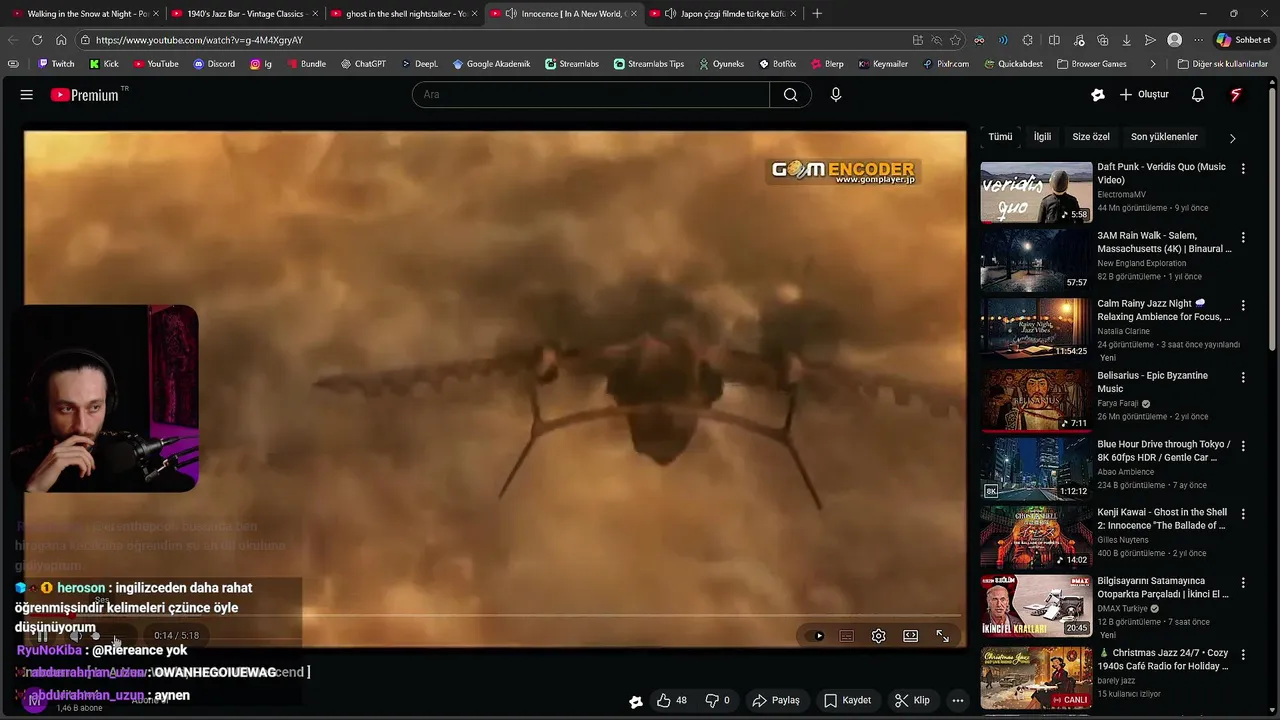
Task: Open browser extensions puzzle icon
Action: [1028, 40]
